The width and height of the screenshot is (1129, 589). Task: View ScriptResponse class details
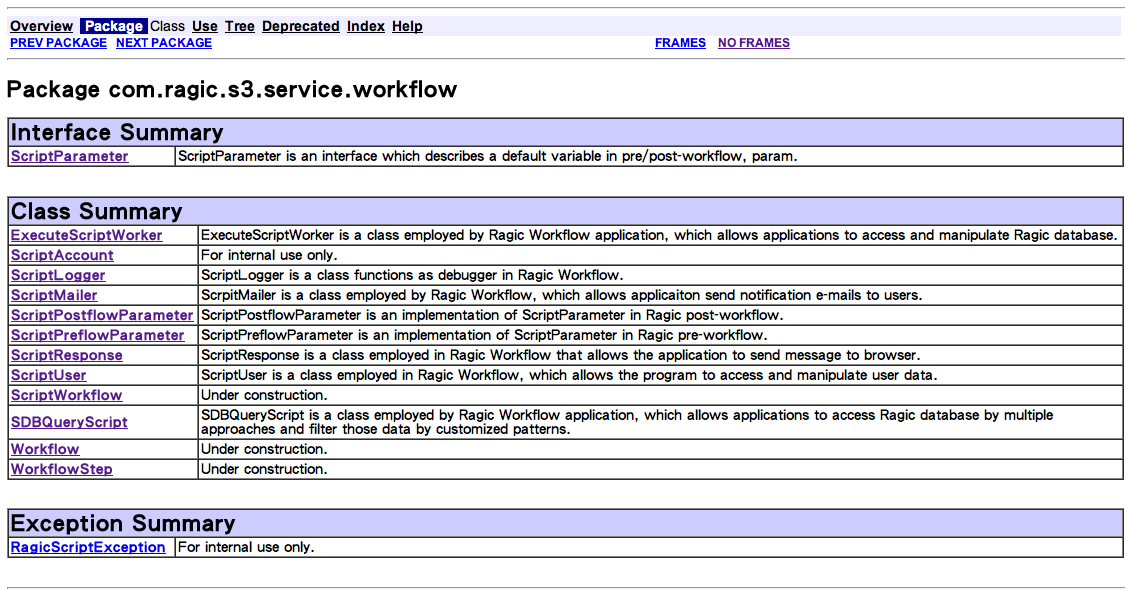point(67,355)
